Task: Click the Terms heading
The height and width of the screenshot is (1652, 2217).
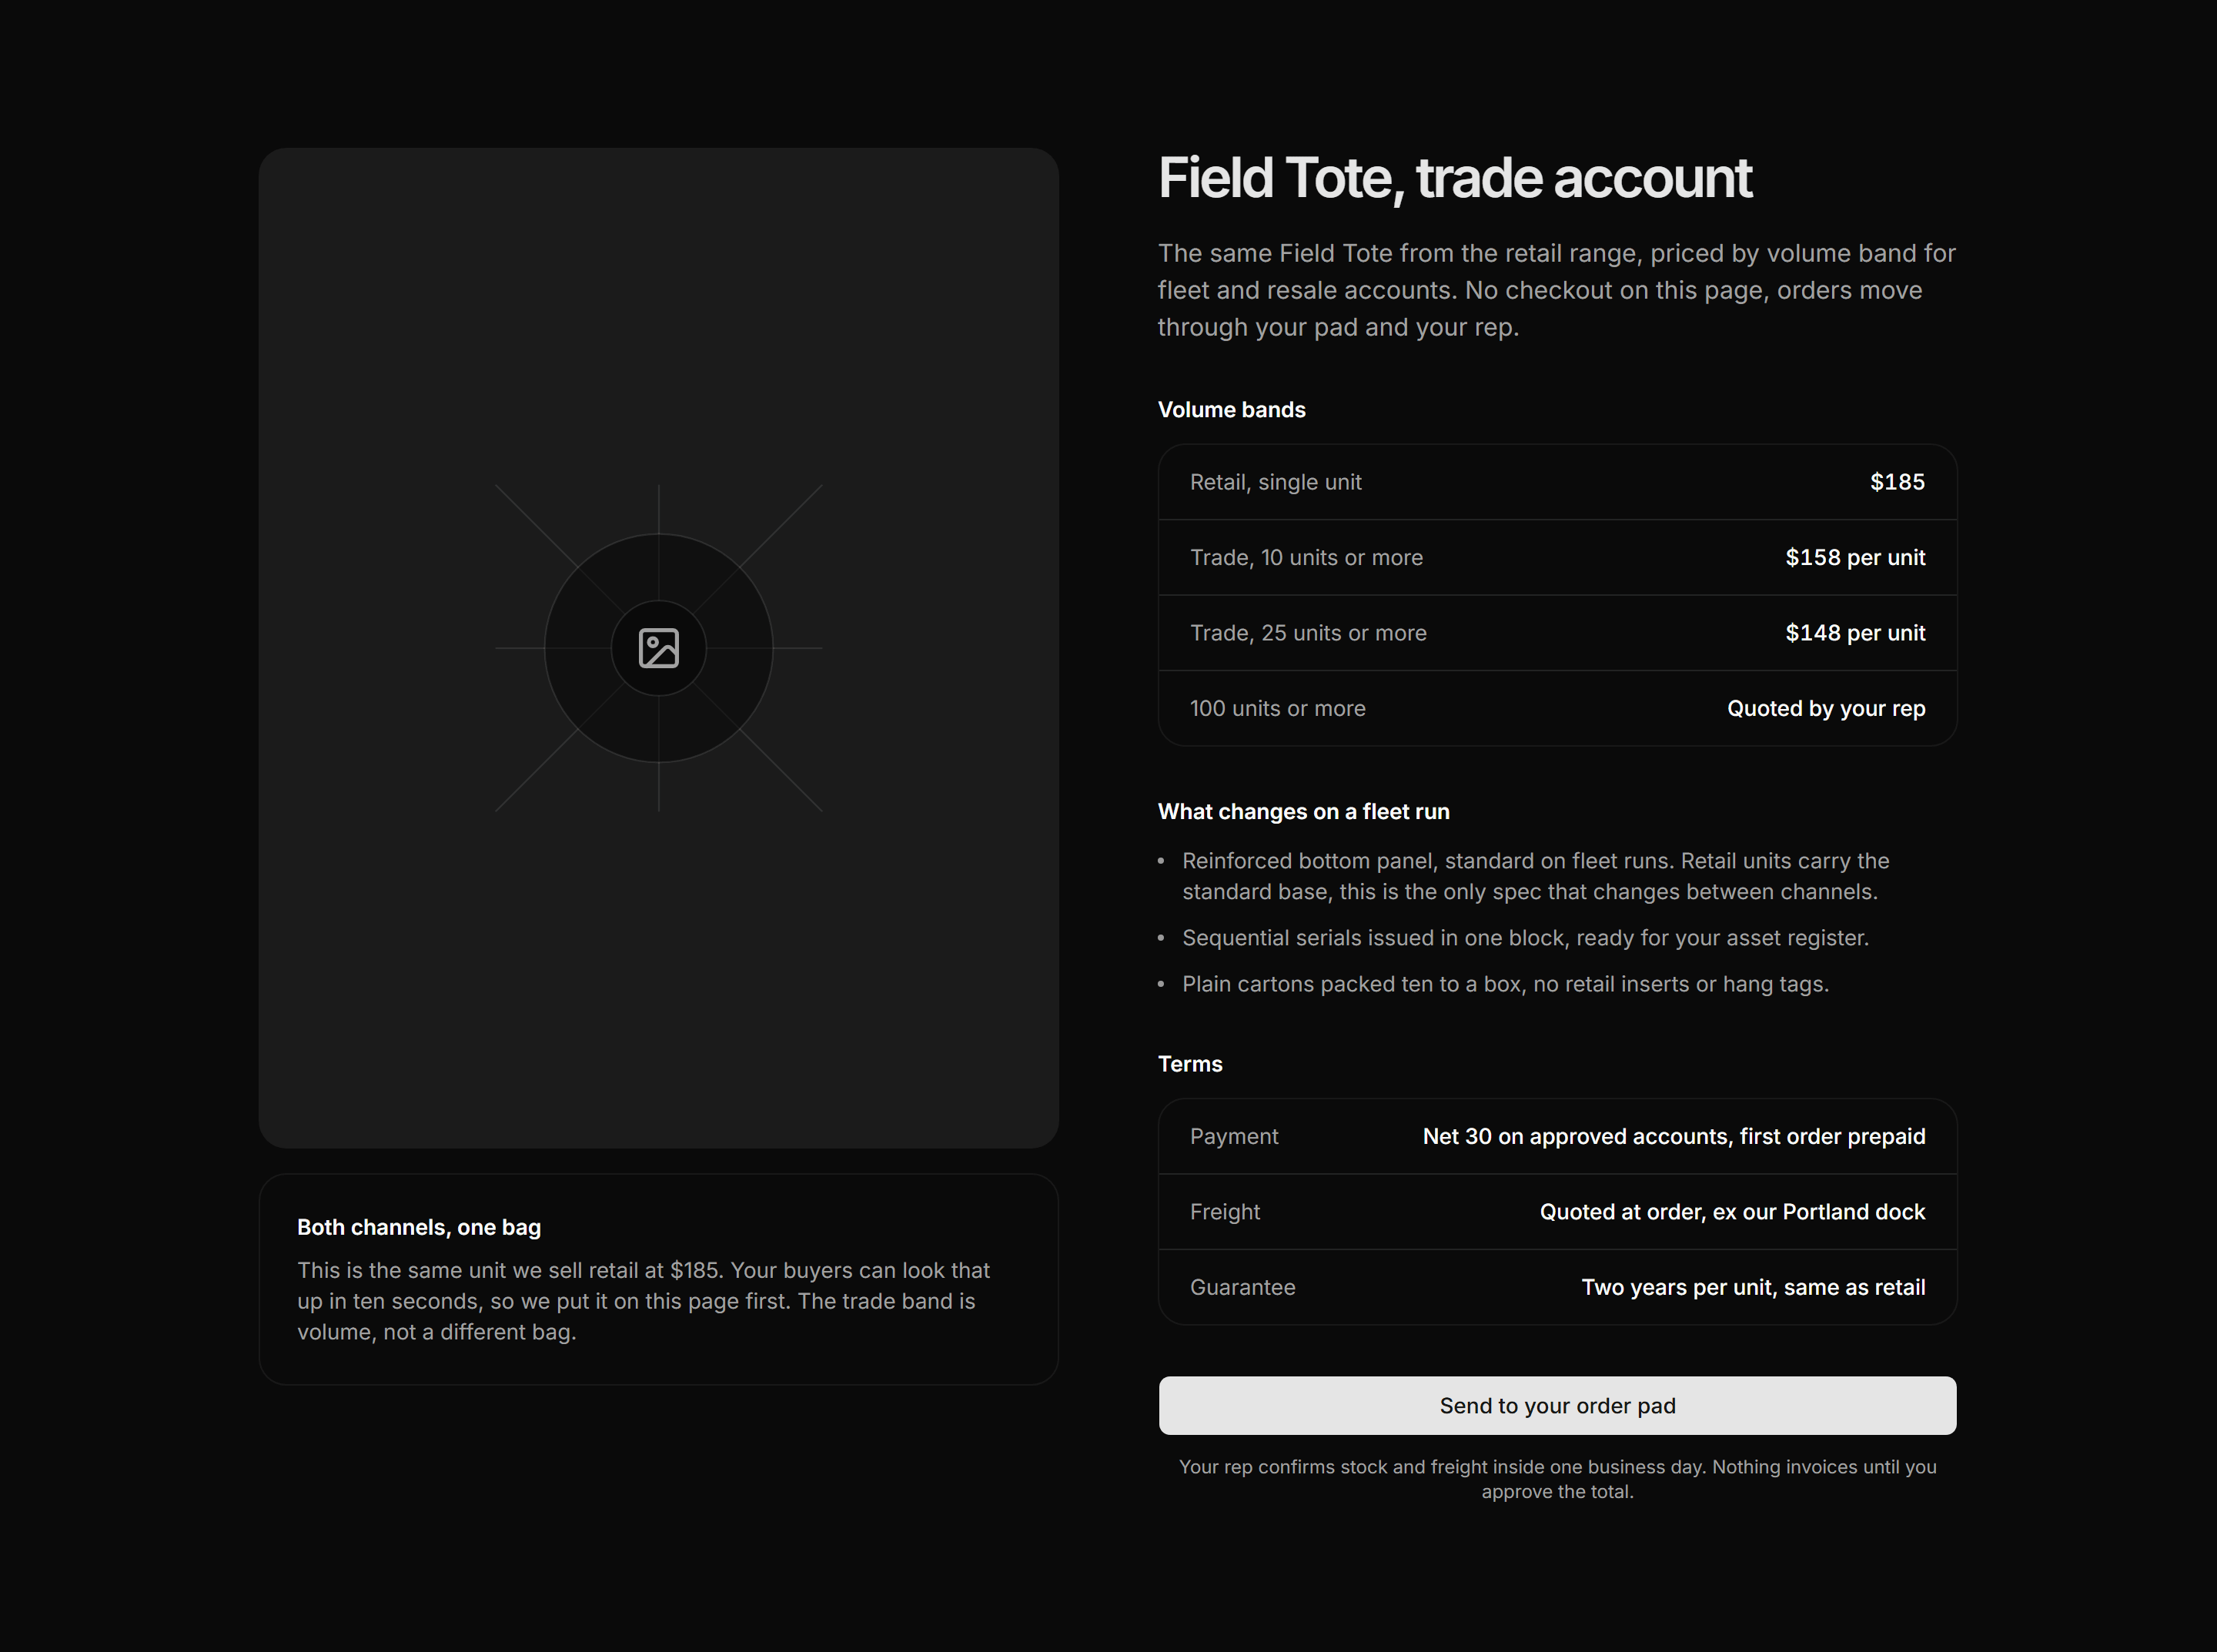Action: 1190,1064
